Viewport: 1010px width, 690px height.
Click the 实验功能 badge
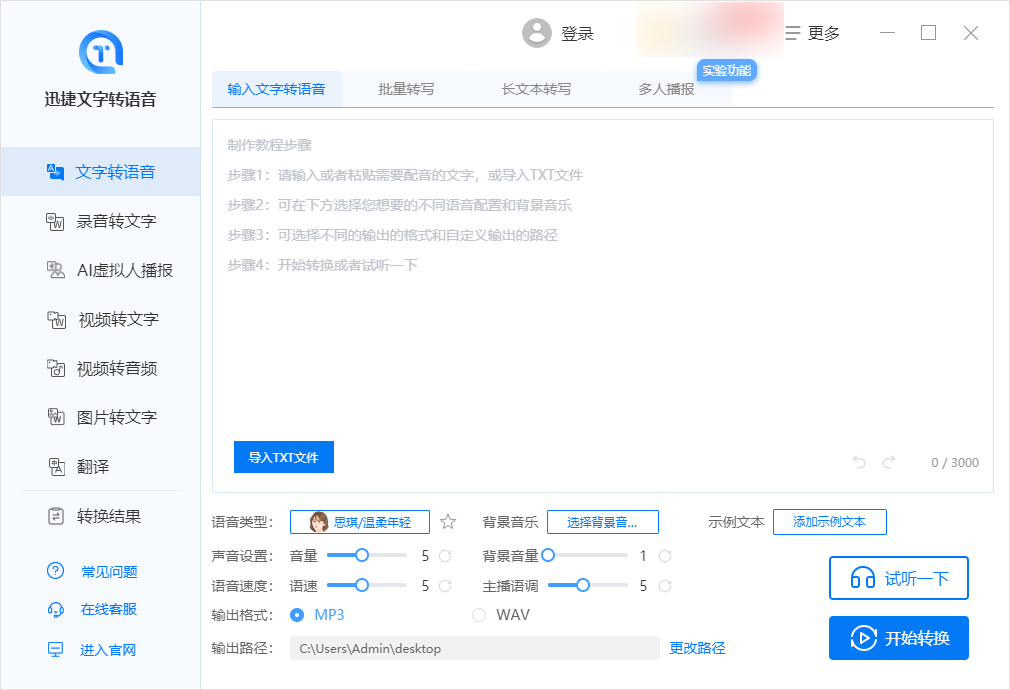tap(727, 70)
